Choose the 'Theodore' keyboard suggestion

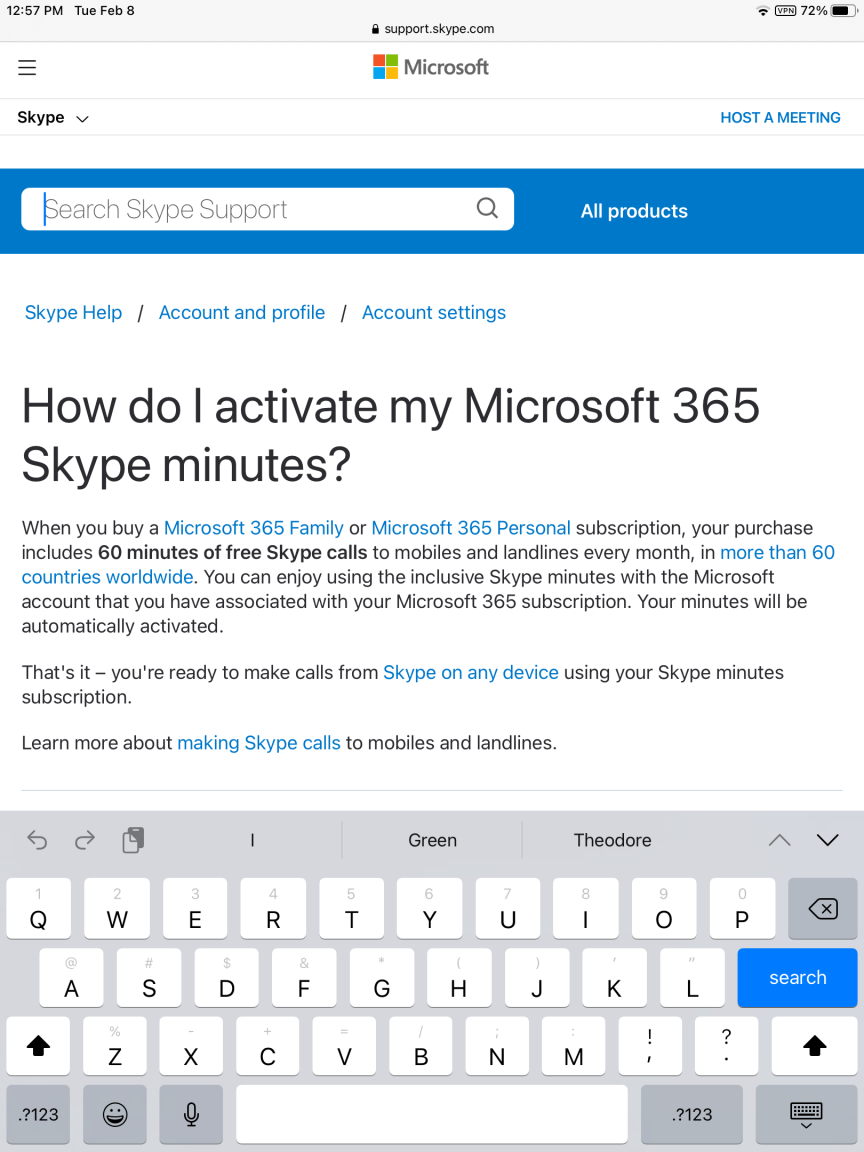pyautogui.click(x=612, y=840)
